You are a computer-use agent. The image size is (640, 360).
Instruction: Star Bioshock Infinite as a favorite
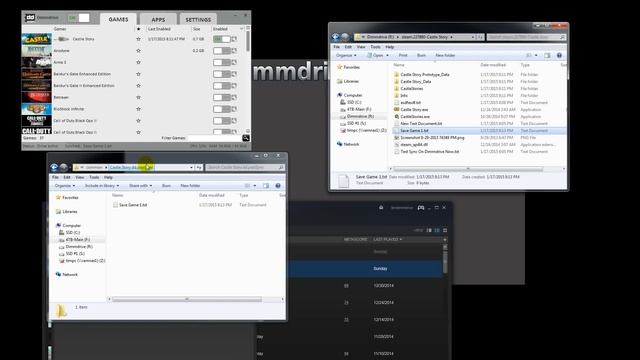[138, 109]
